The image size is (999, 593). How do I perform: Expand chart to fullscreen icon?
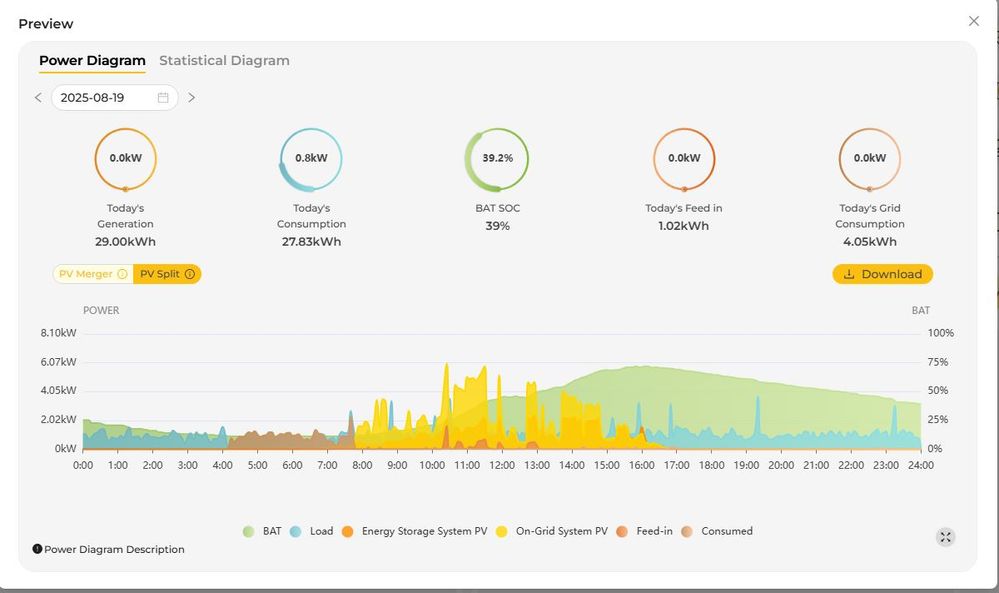[x=945, y=537]
